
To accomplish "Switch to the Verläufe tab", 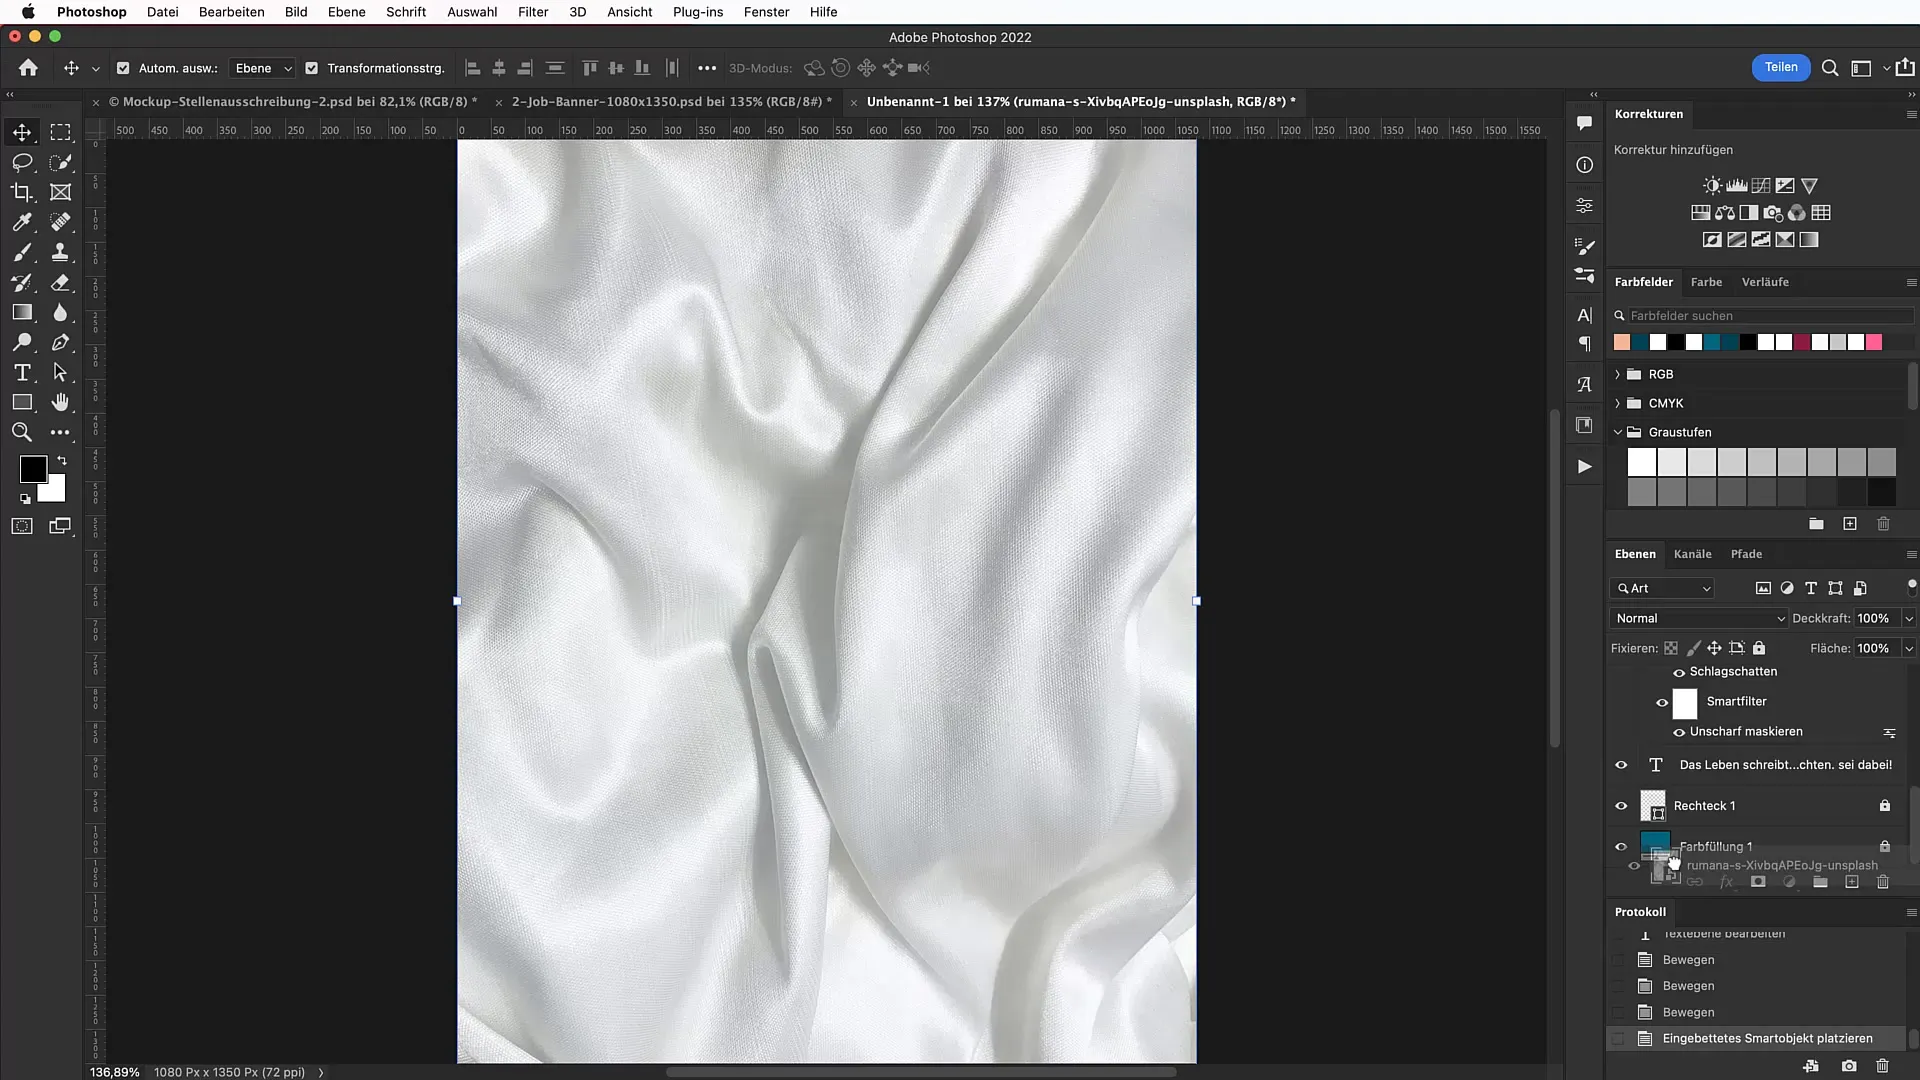I will click(x=1765, y=282).
